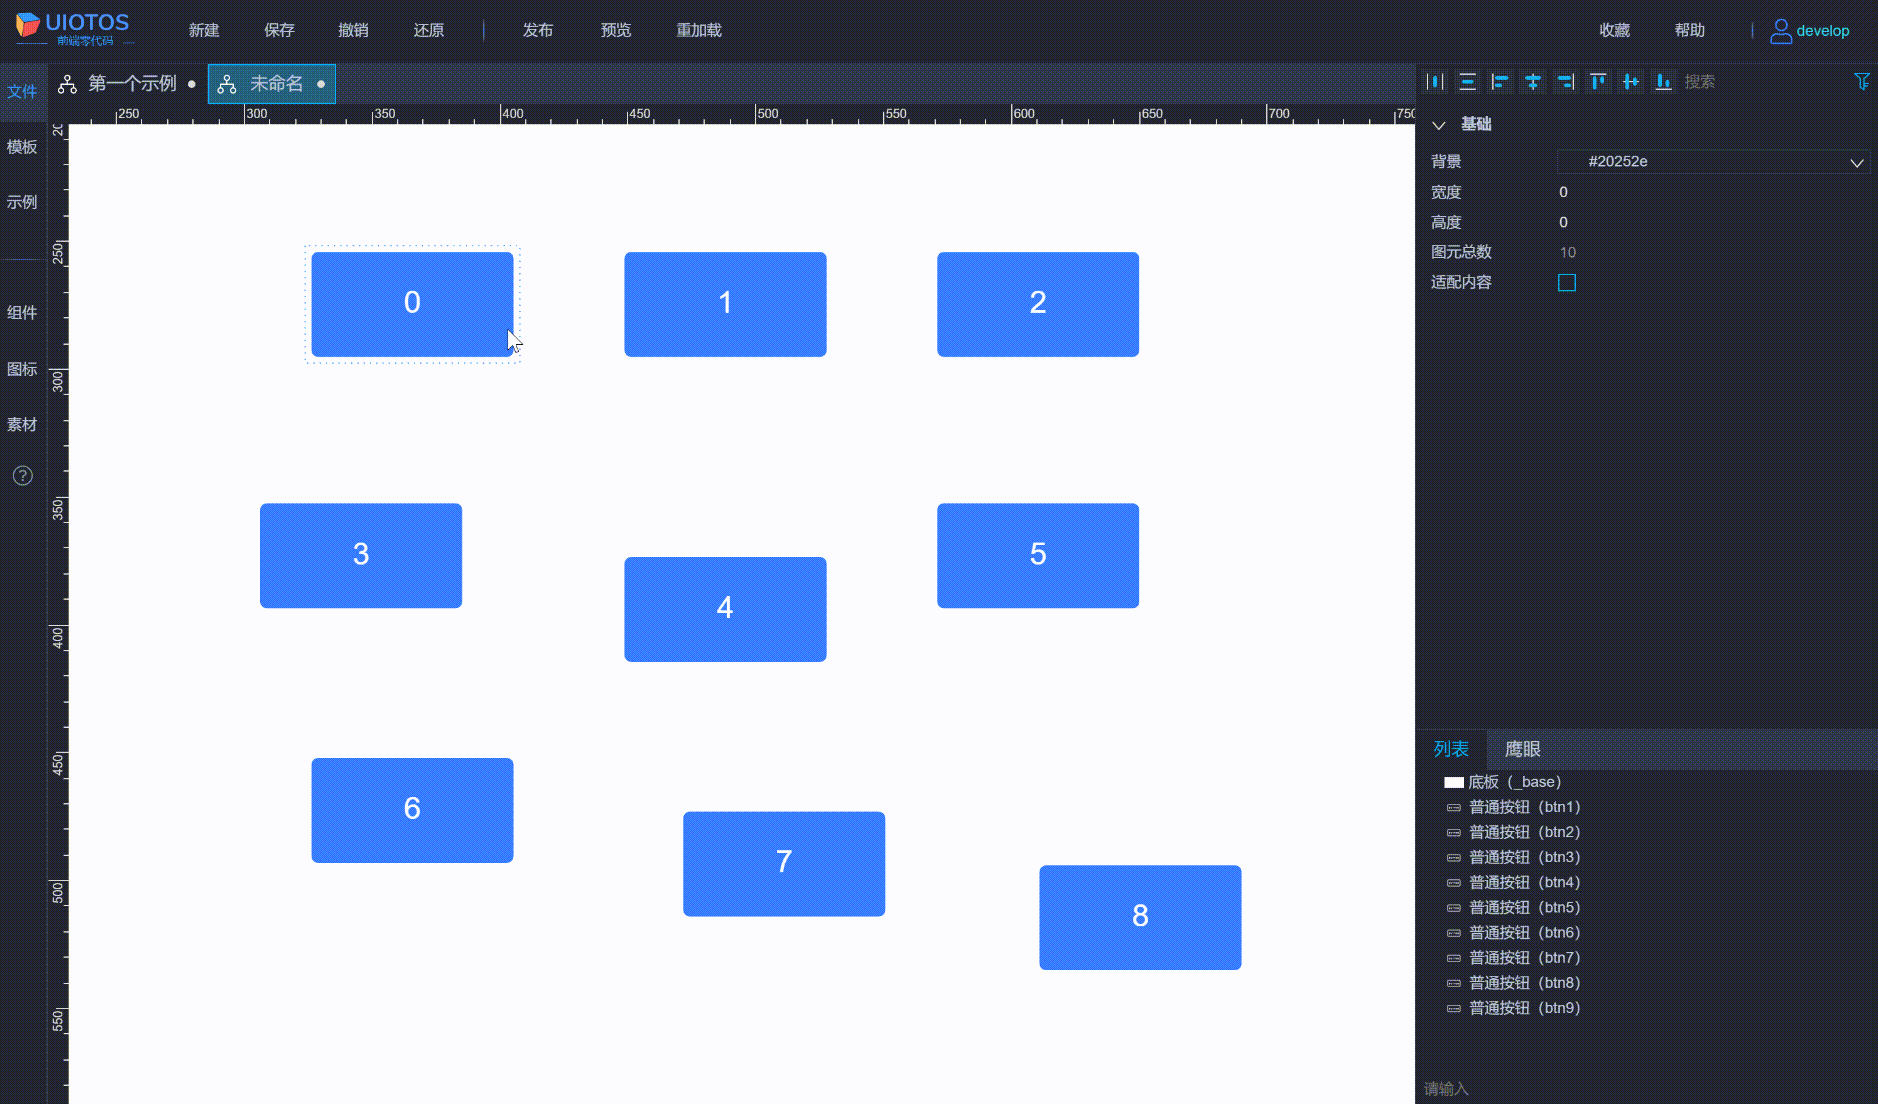Collapse the 基础 section
The image size is (1878, 1104).
(x=1439, y=125)
